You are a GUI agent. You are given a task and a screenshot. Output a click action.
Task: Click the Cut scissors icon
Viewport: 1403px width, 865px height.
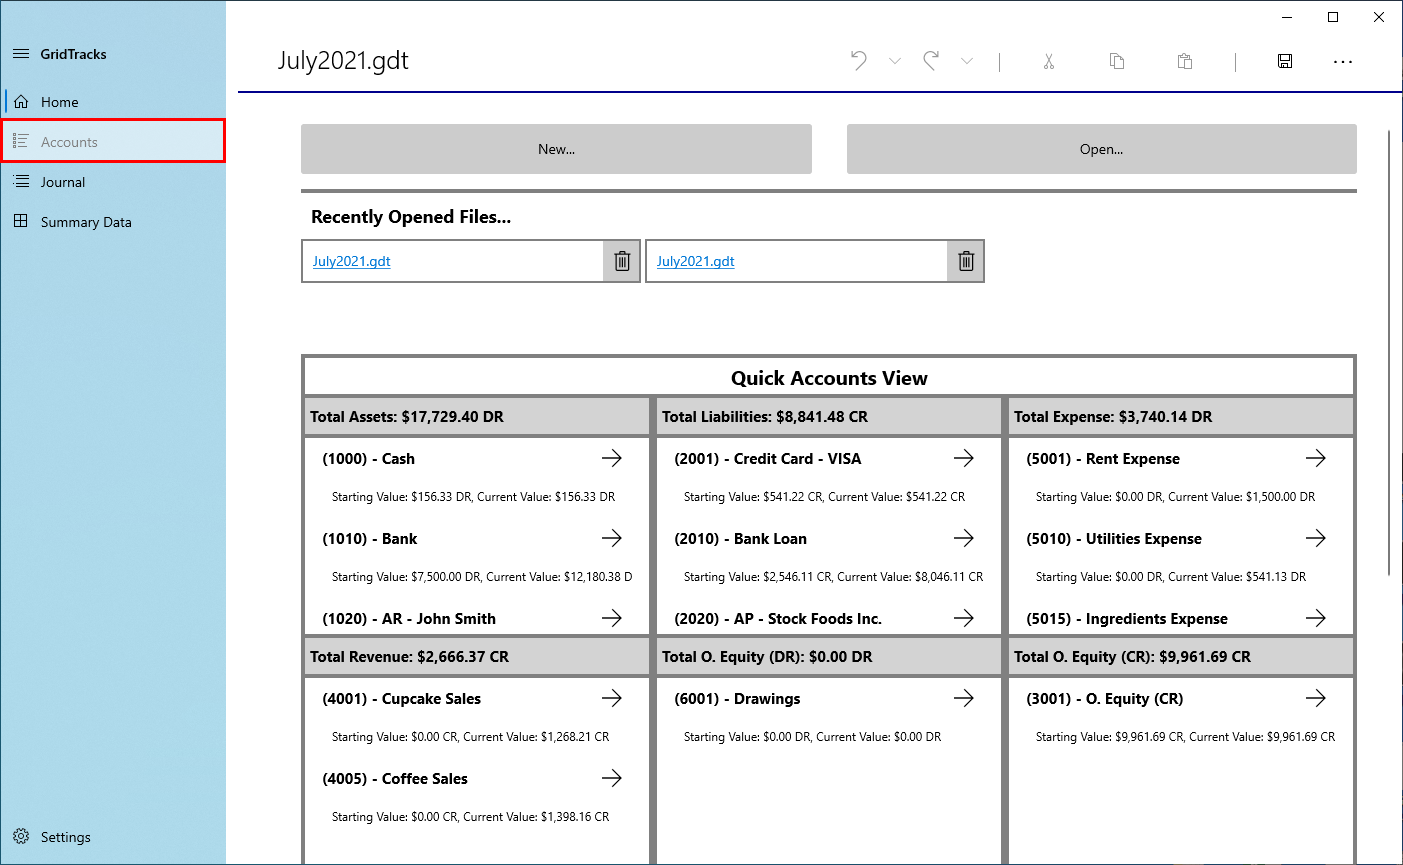pos(1049,61)
